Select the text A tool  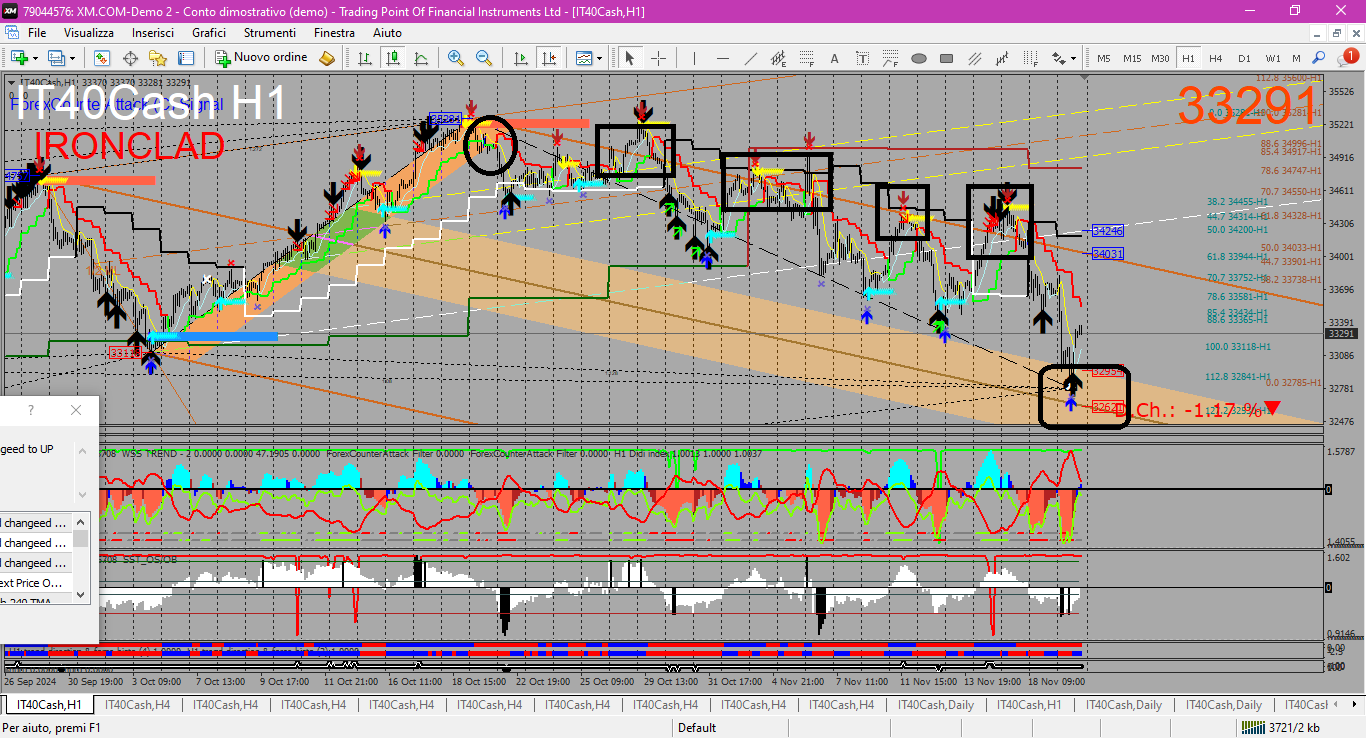[x=834, y=58]
